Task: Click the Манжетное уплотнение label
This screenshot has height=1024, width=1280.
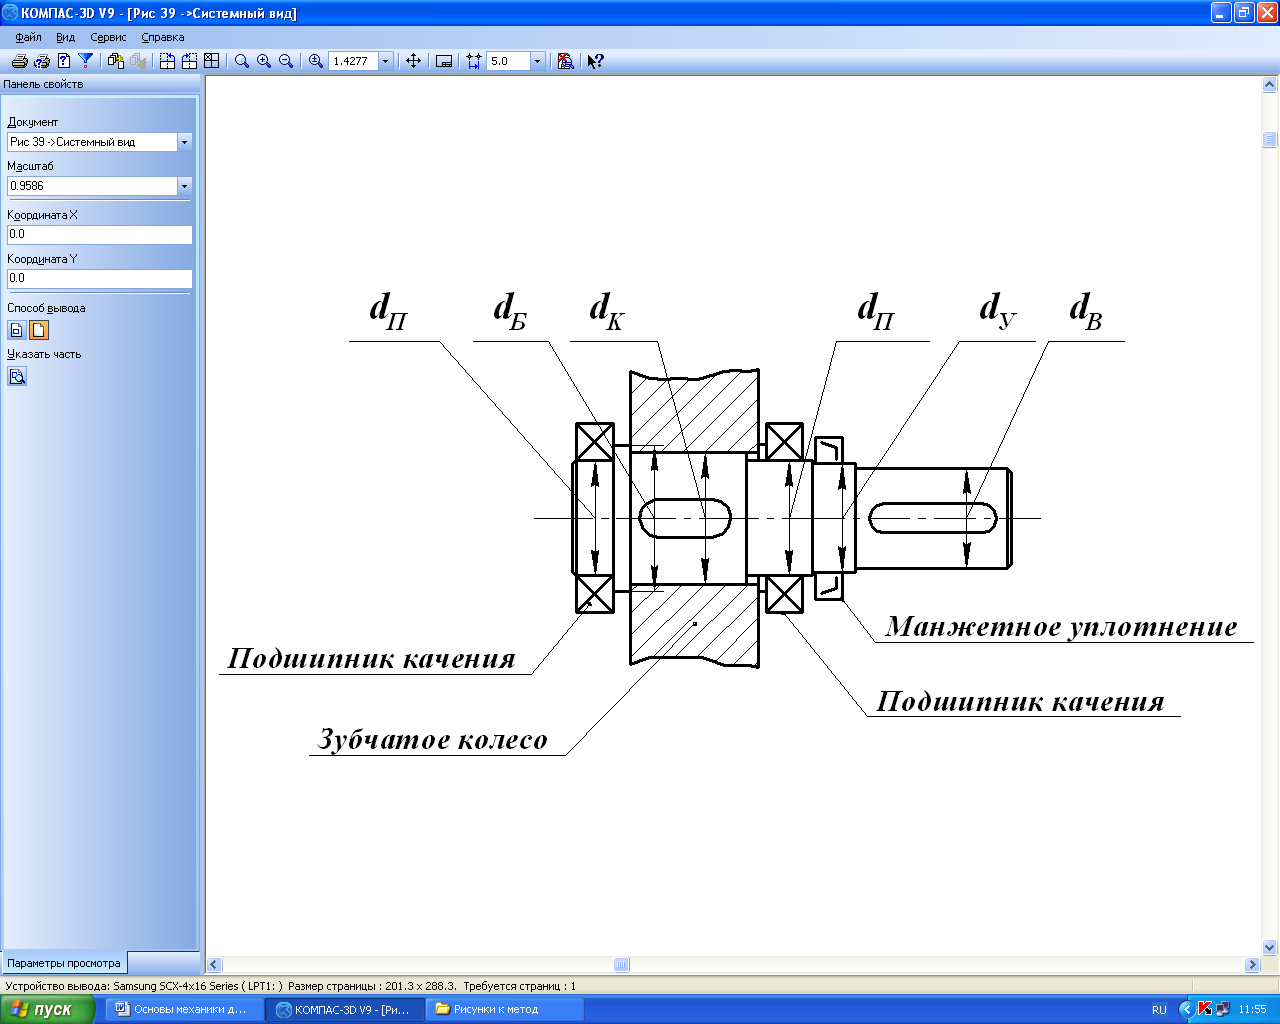Action: (1062, 627)
